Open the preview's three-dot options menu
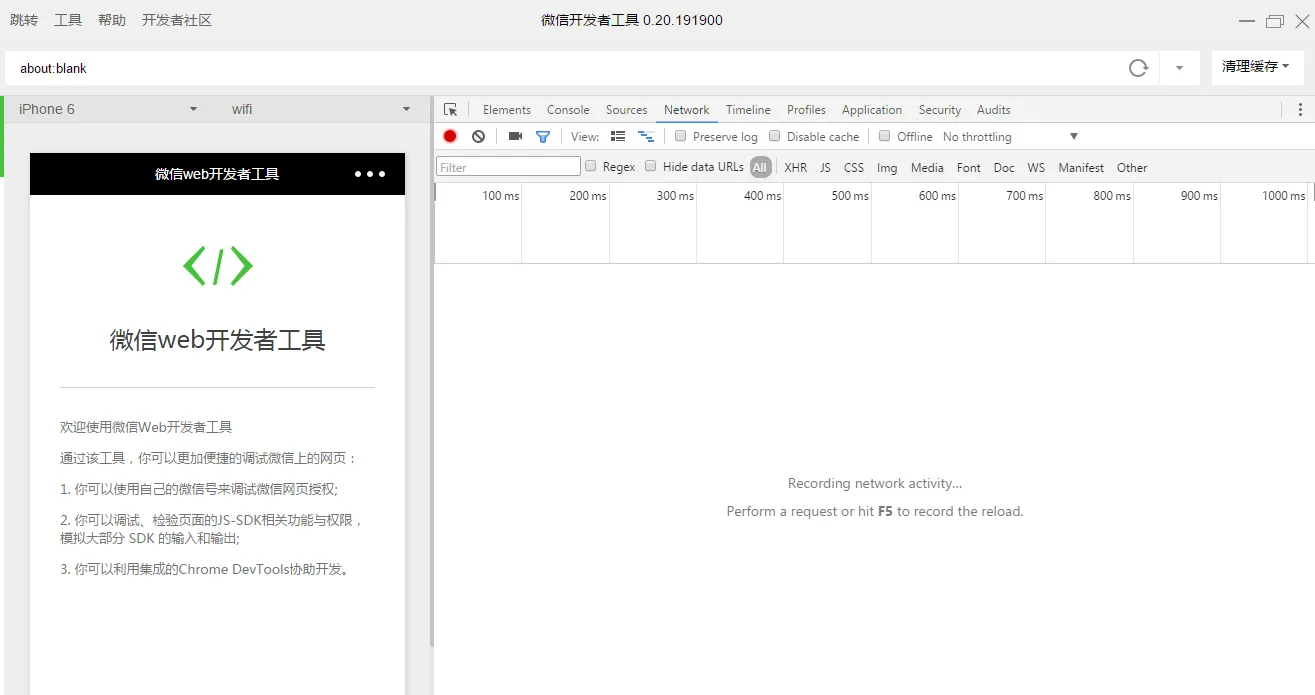The image size is (1315, 695). (369, 173)
